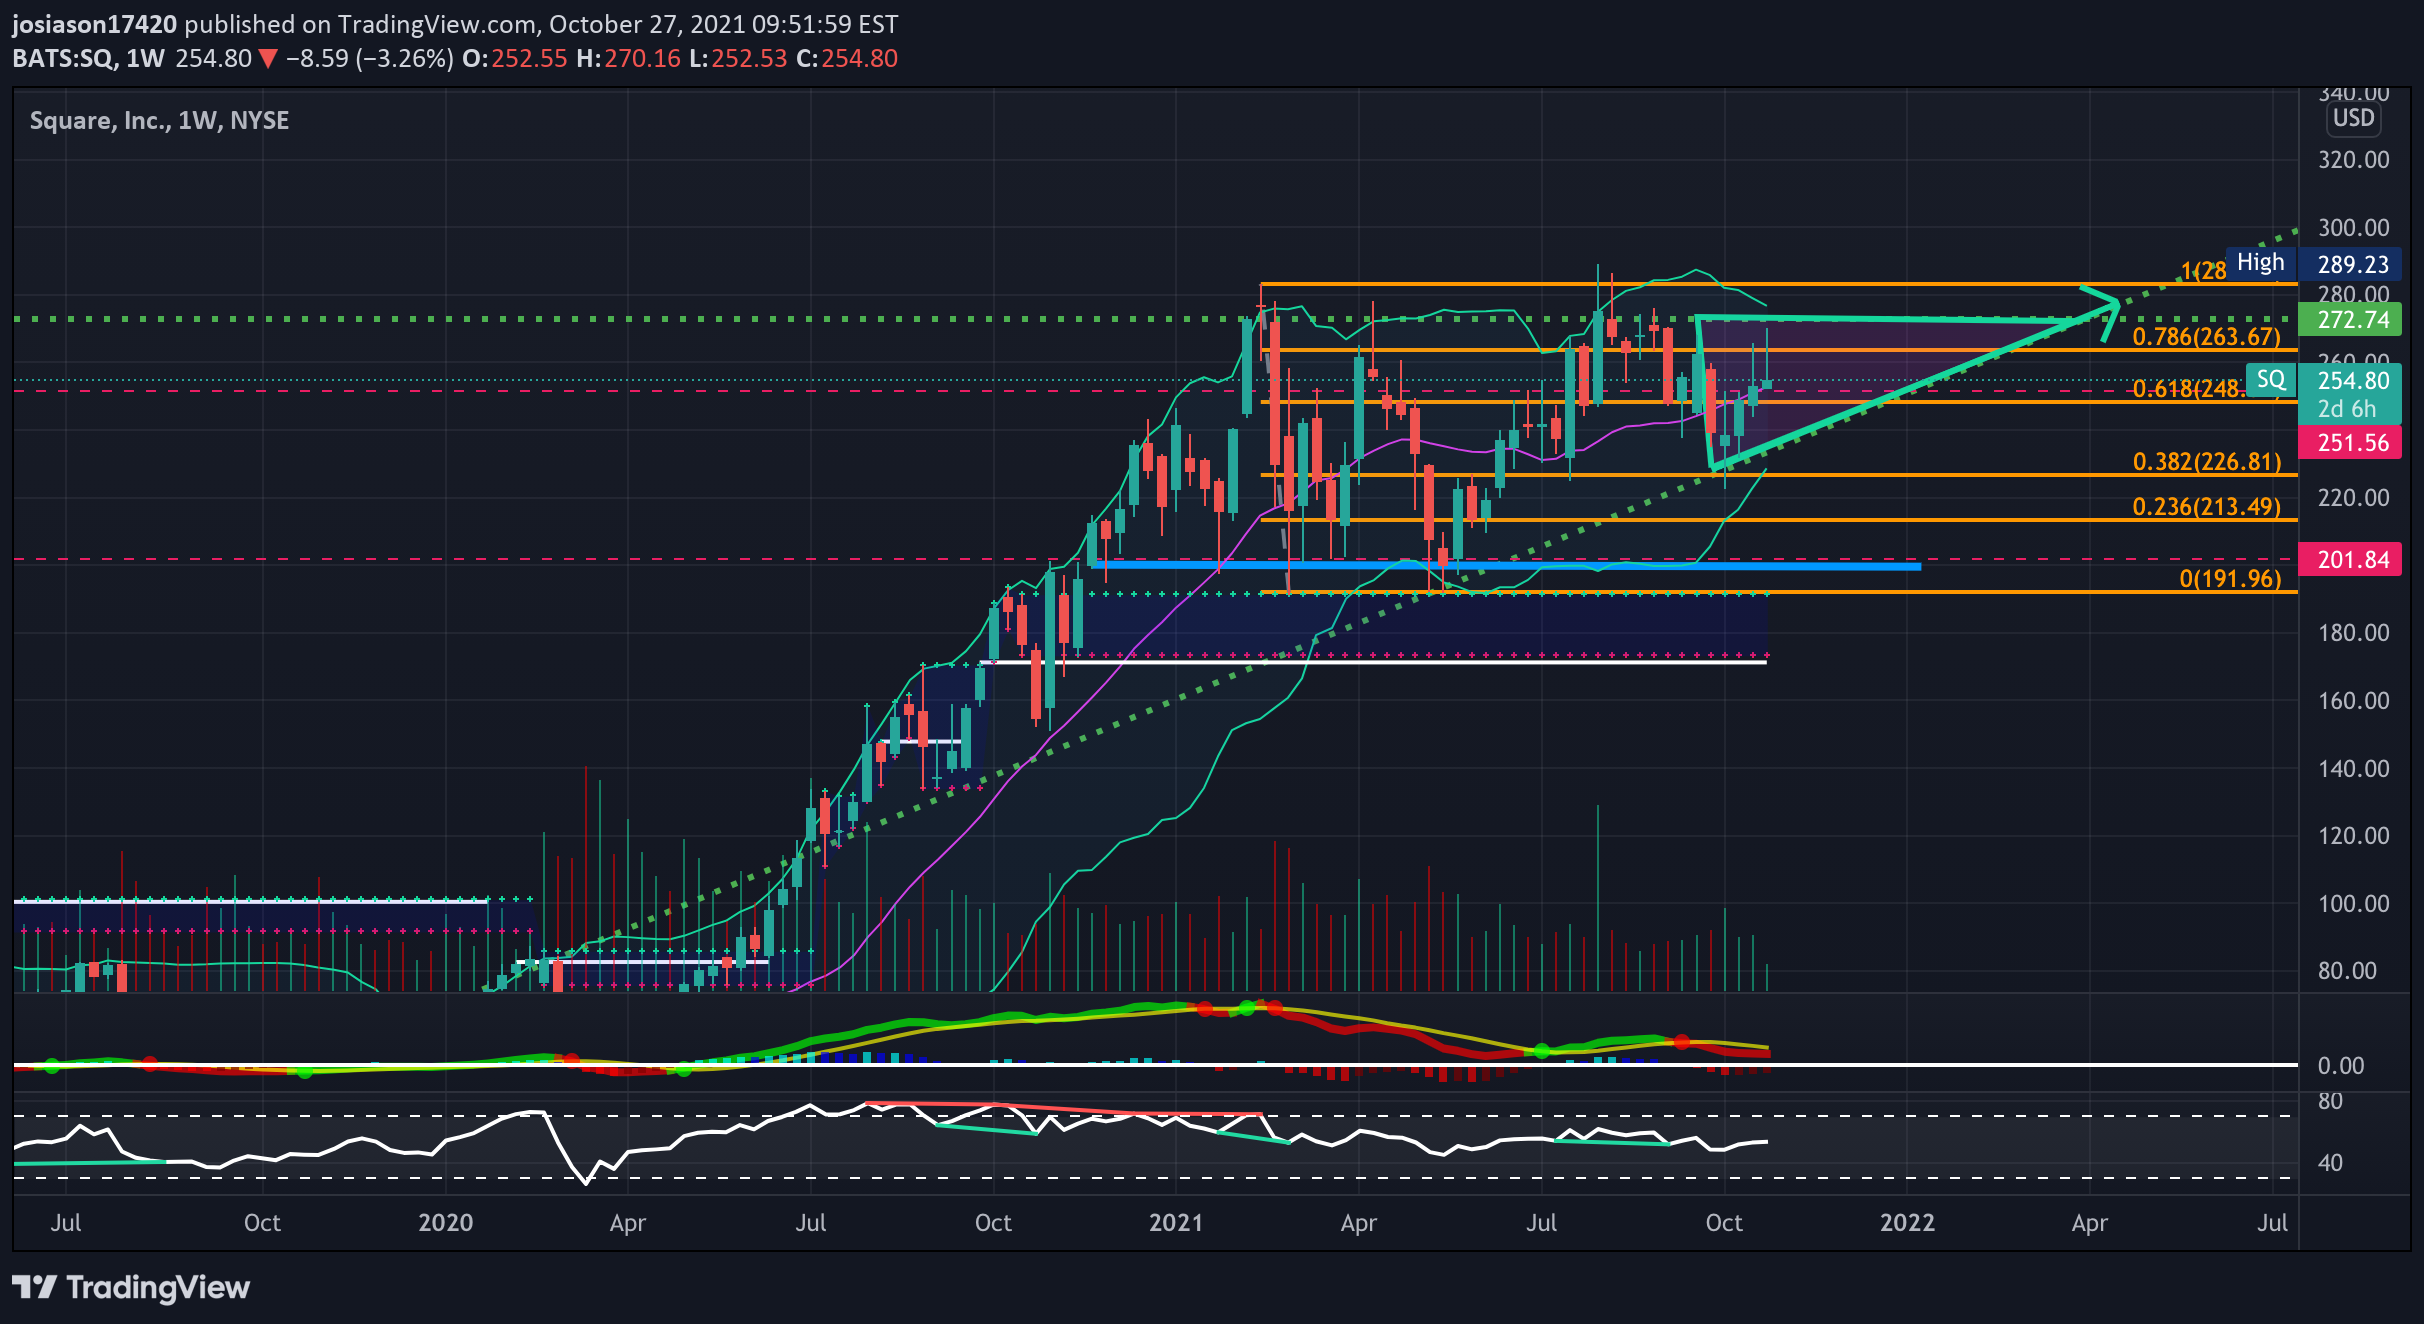Click the C:254.80 close value in header
2424x1324 pixels.
(847, 58)
